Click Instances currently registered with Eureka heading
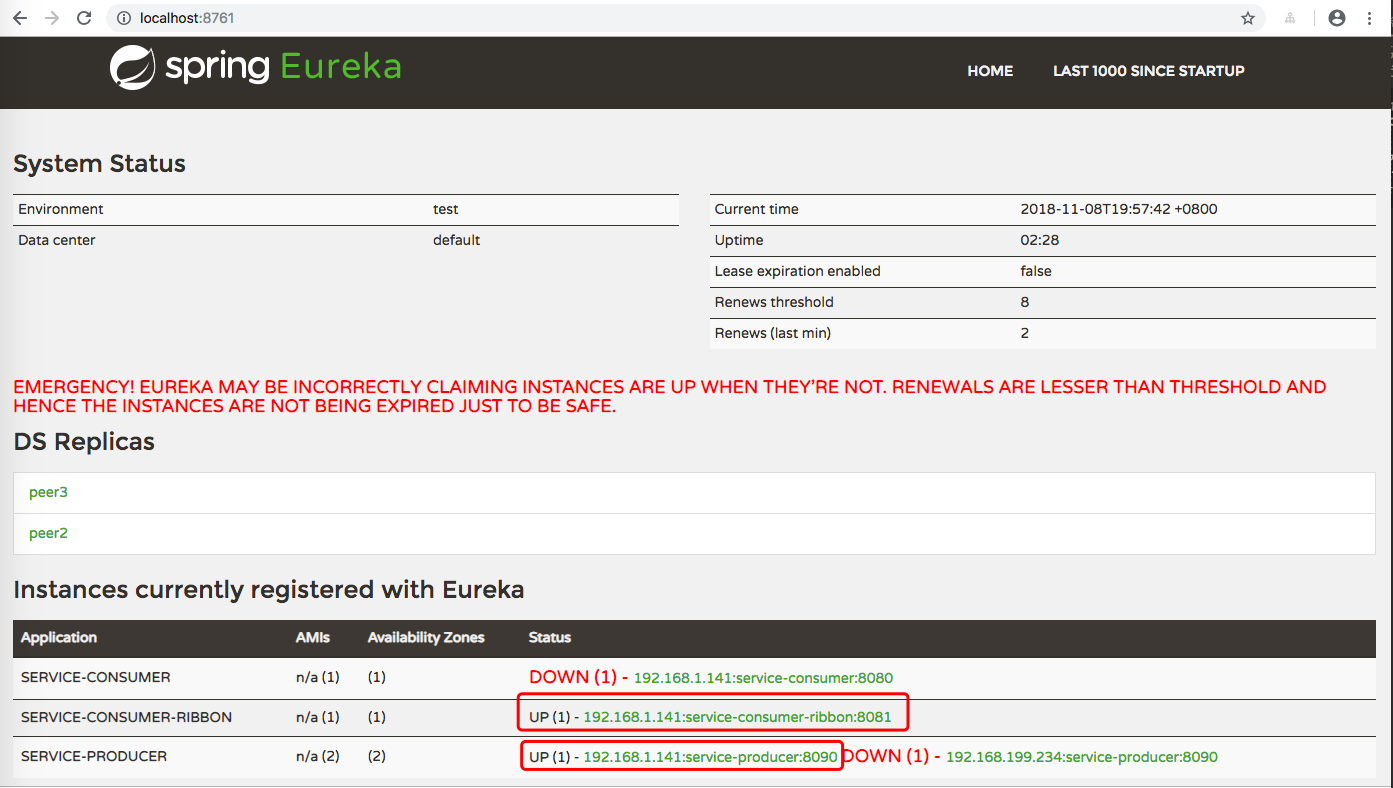1393x788 pixels. pos(269,590)
